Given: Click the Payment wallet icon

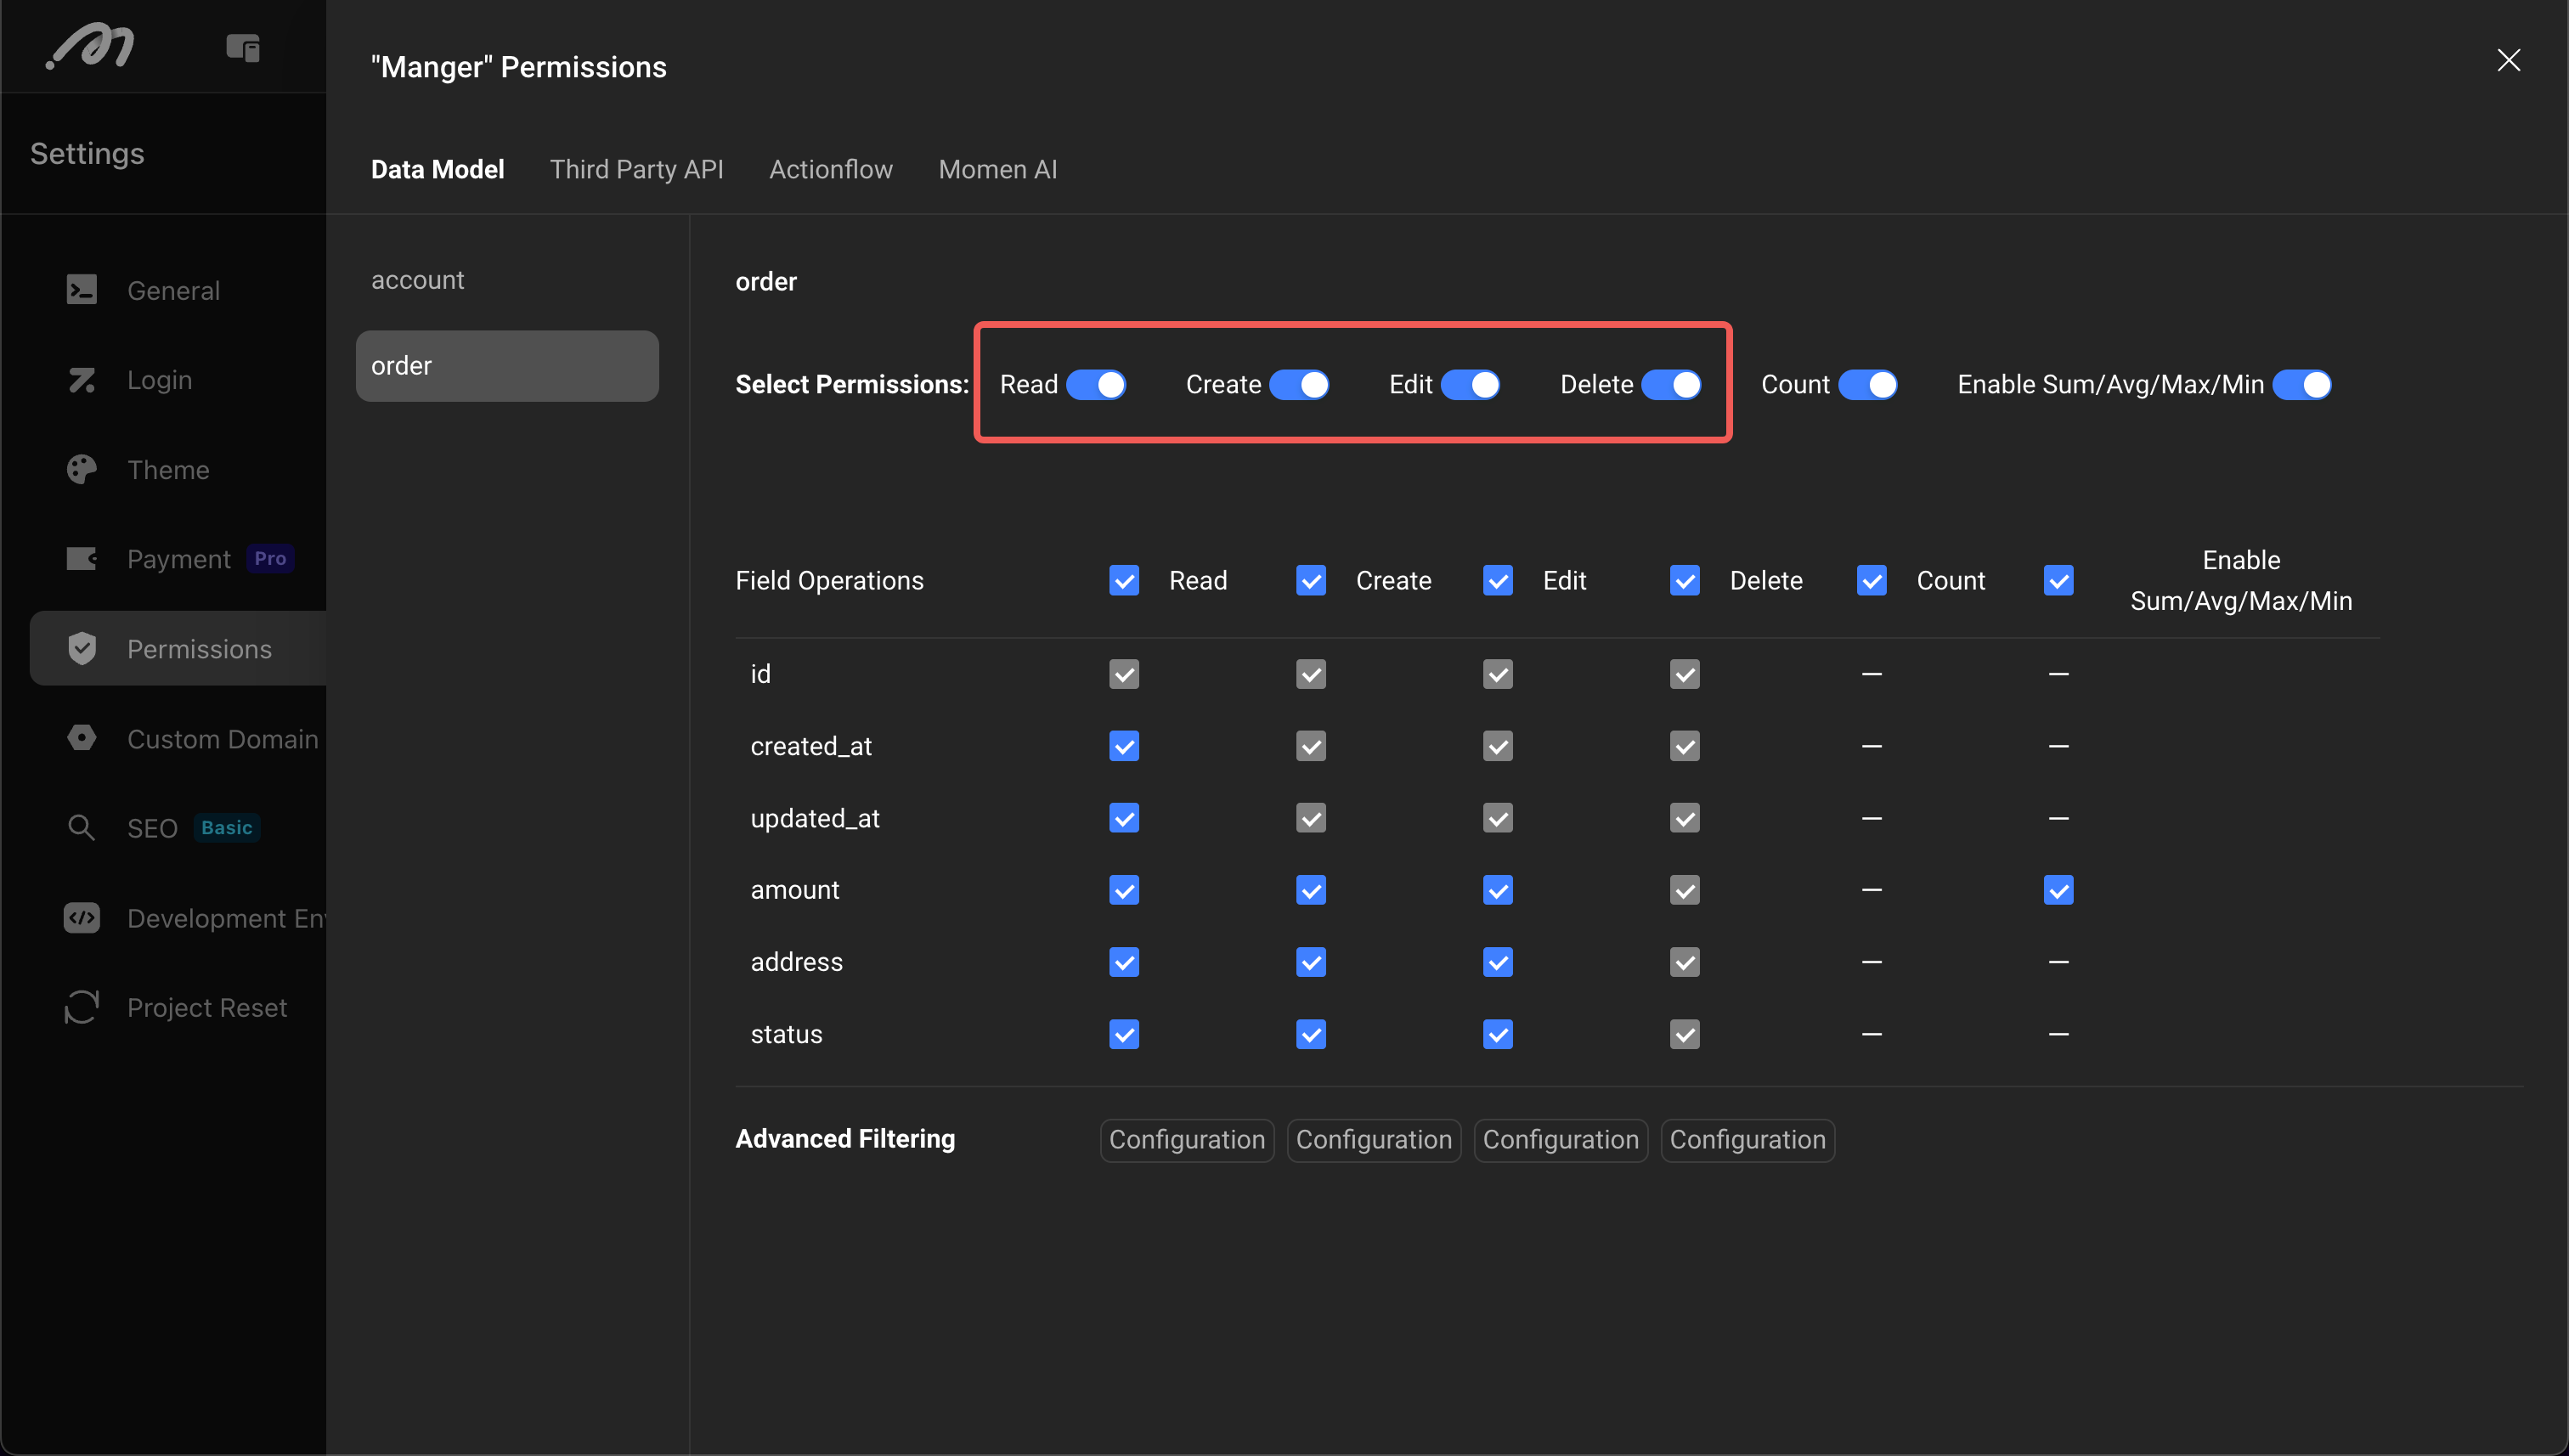Looking at the screenshot, I should pos(82,558).
